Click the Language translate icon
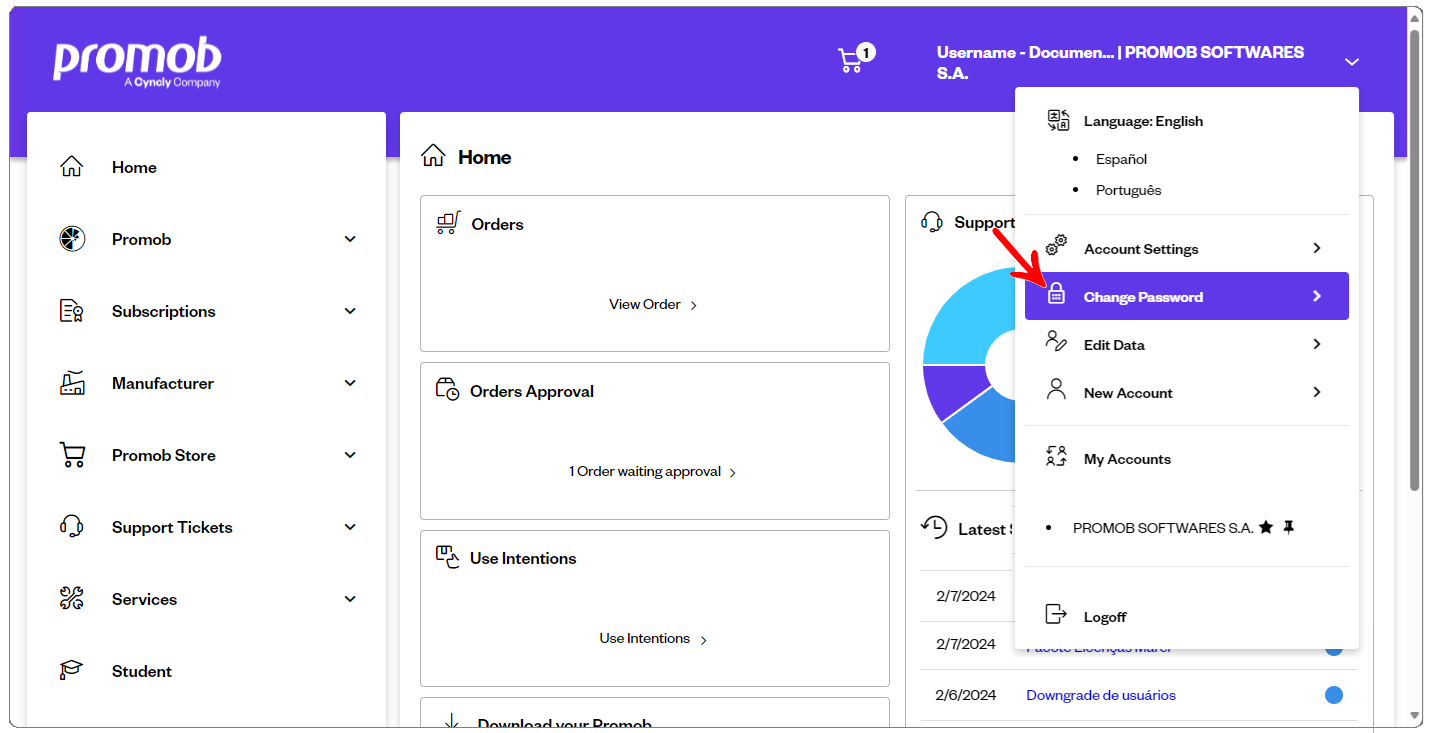The height and width of the screenshot is (733, 1431). pos(1058,120)
